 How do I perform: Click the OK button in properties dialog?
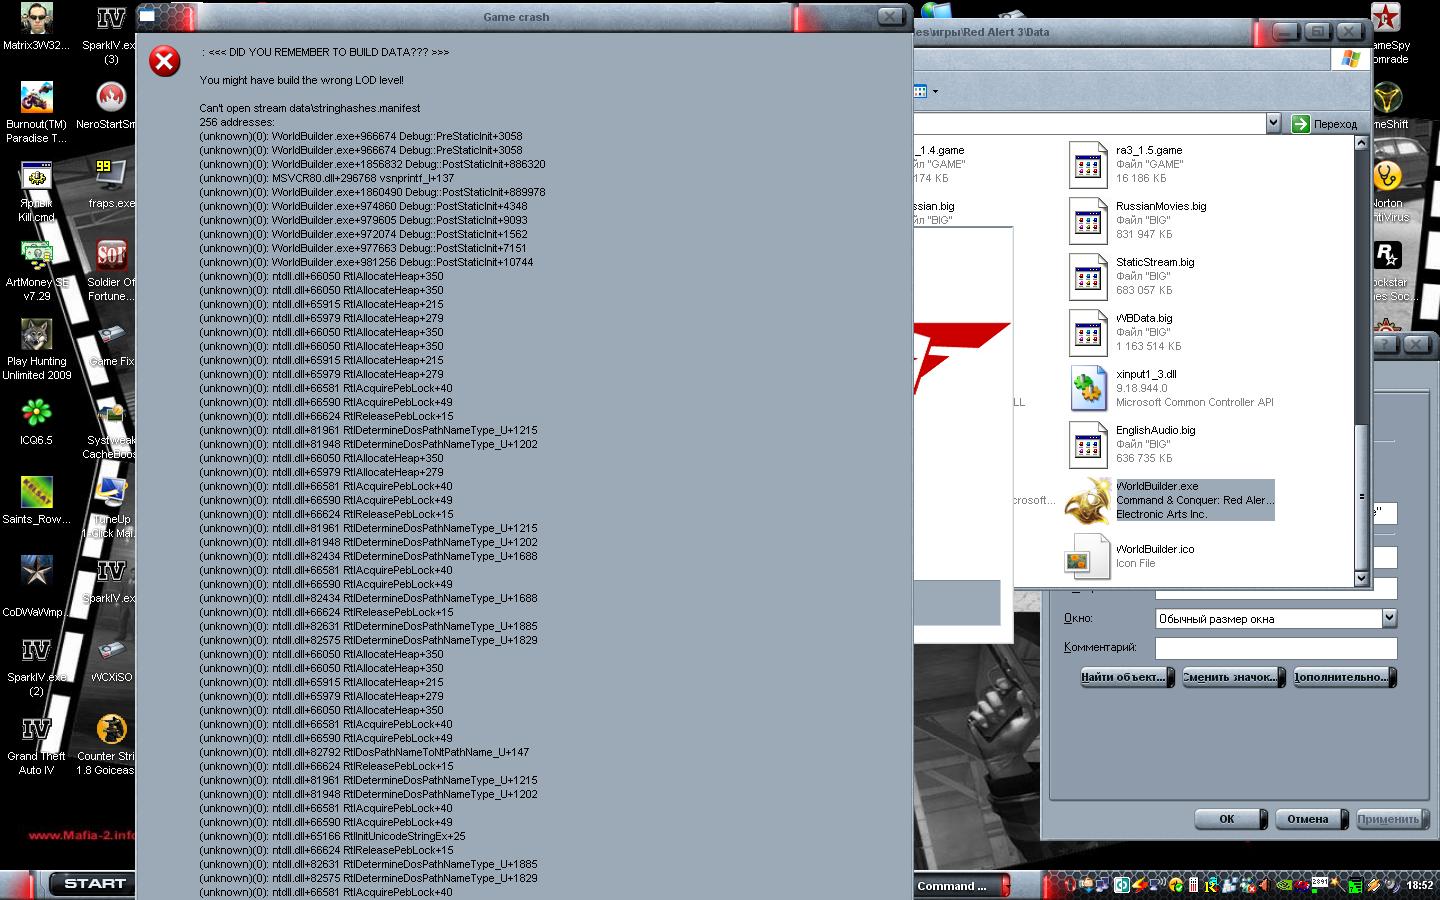coord(1230,819)
